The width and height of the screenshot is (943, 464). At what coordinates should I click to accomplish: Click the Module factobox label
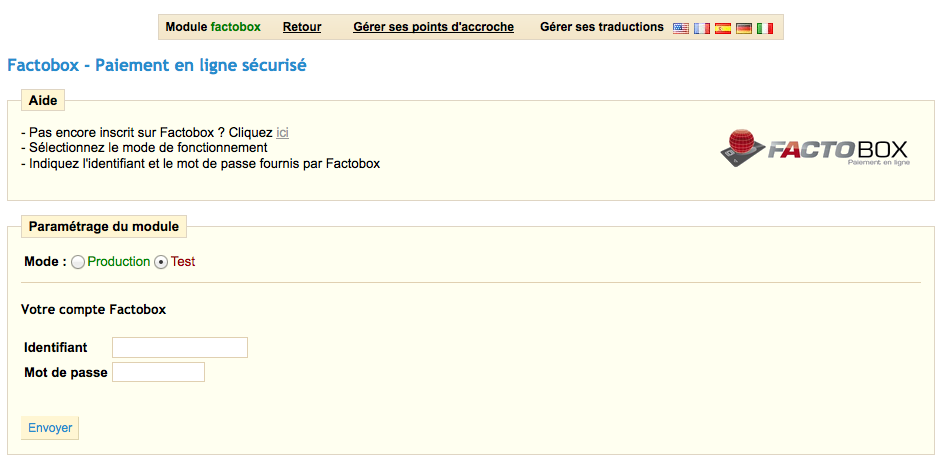pos(213,27)
